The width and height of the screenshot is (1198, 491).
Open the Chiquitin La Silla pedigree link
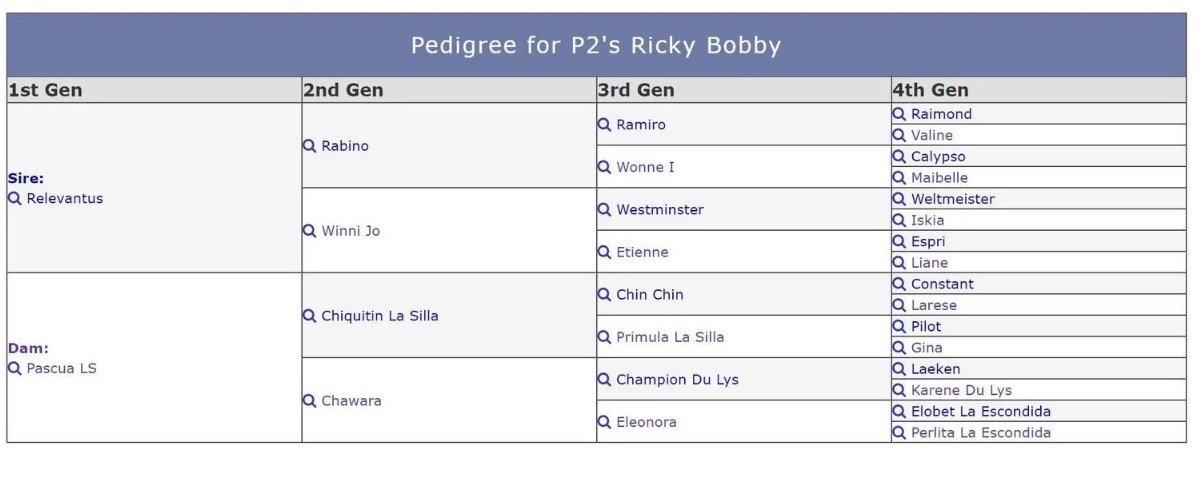(x=380, y=315)
